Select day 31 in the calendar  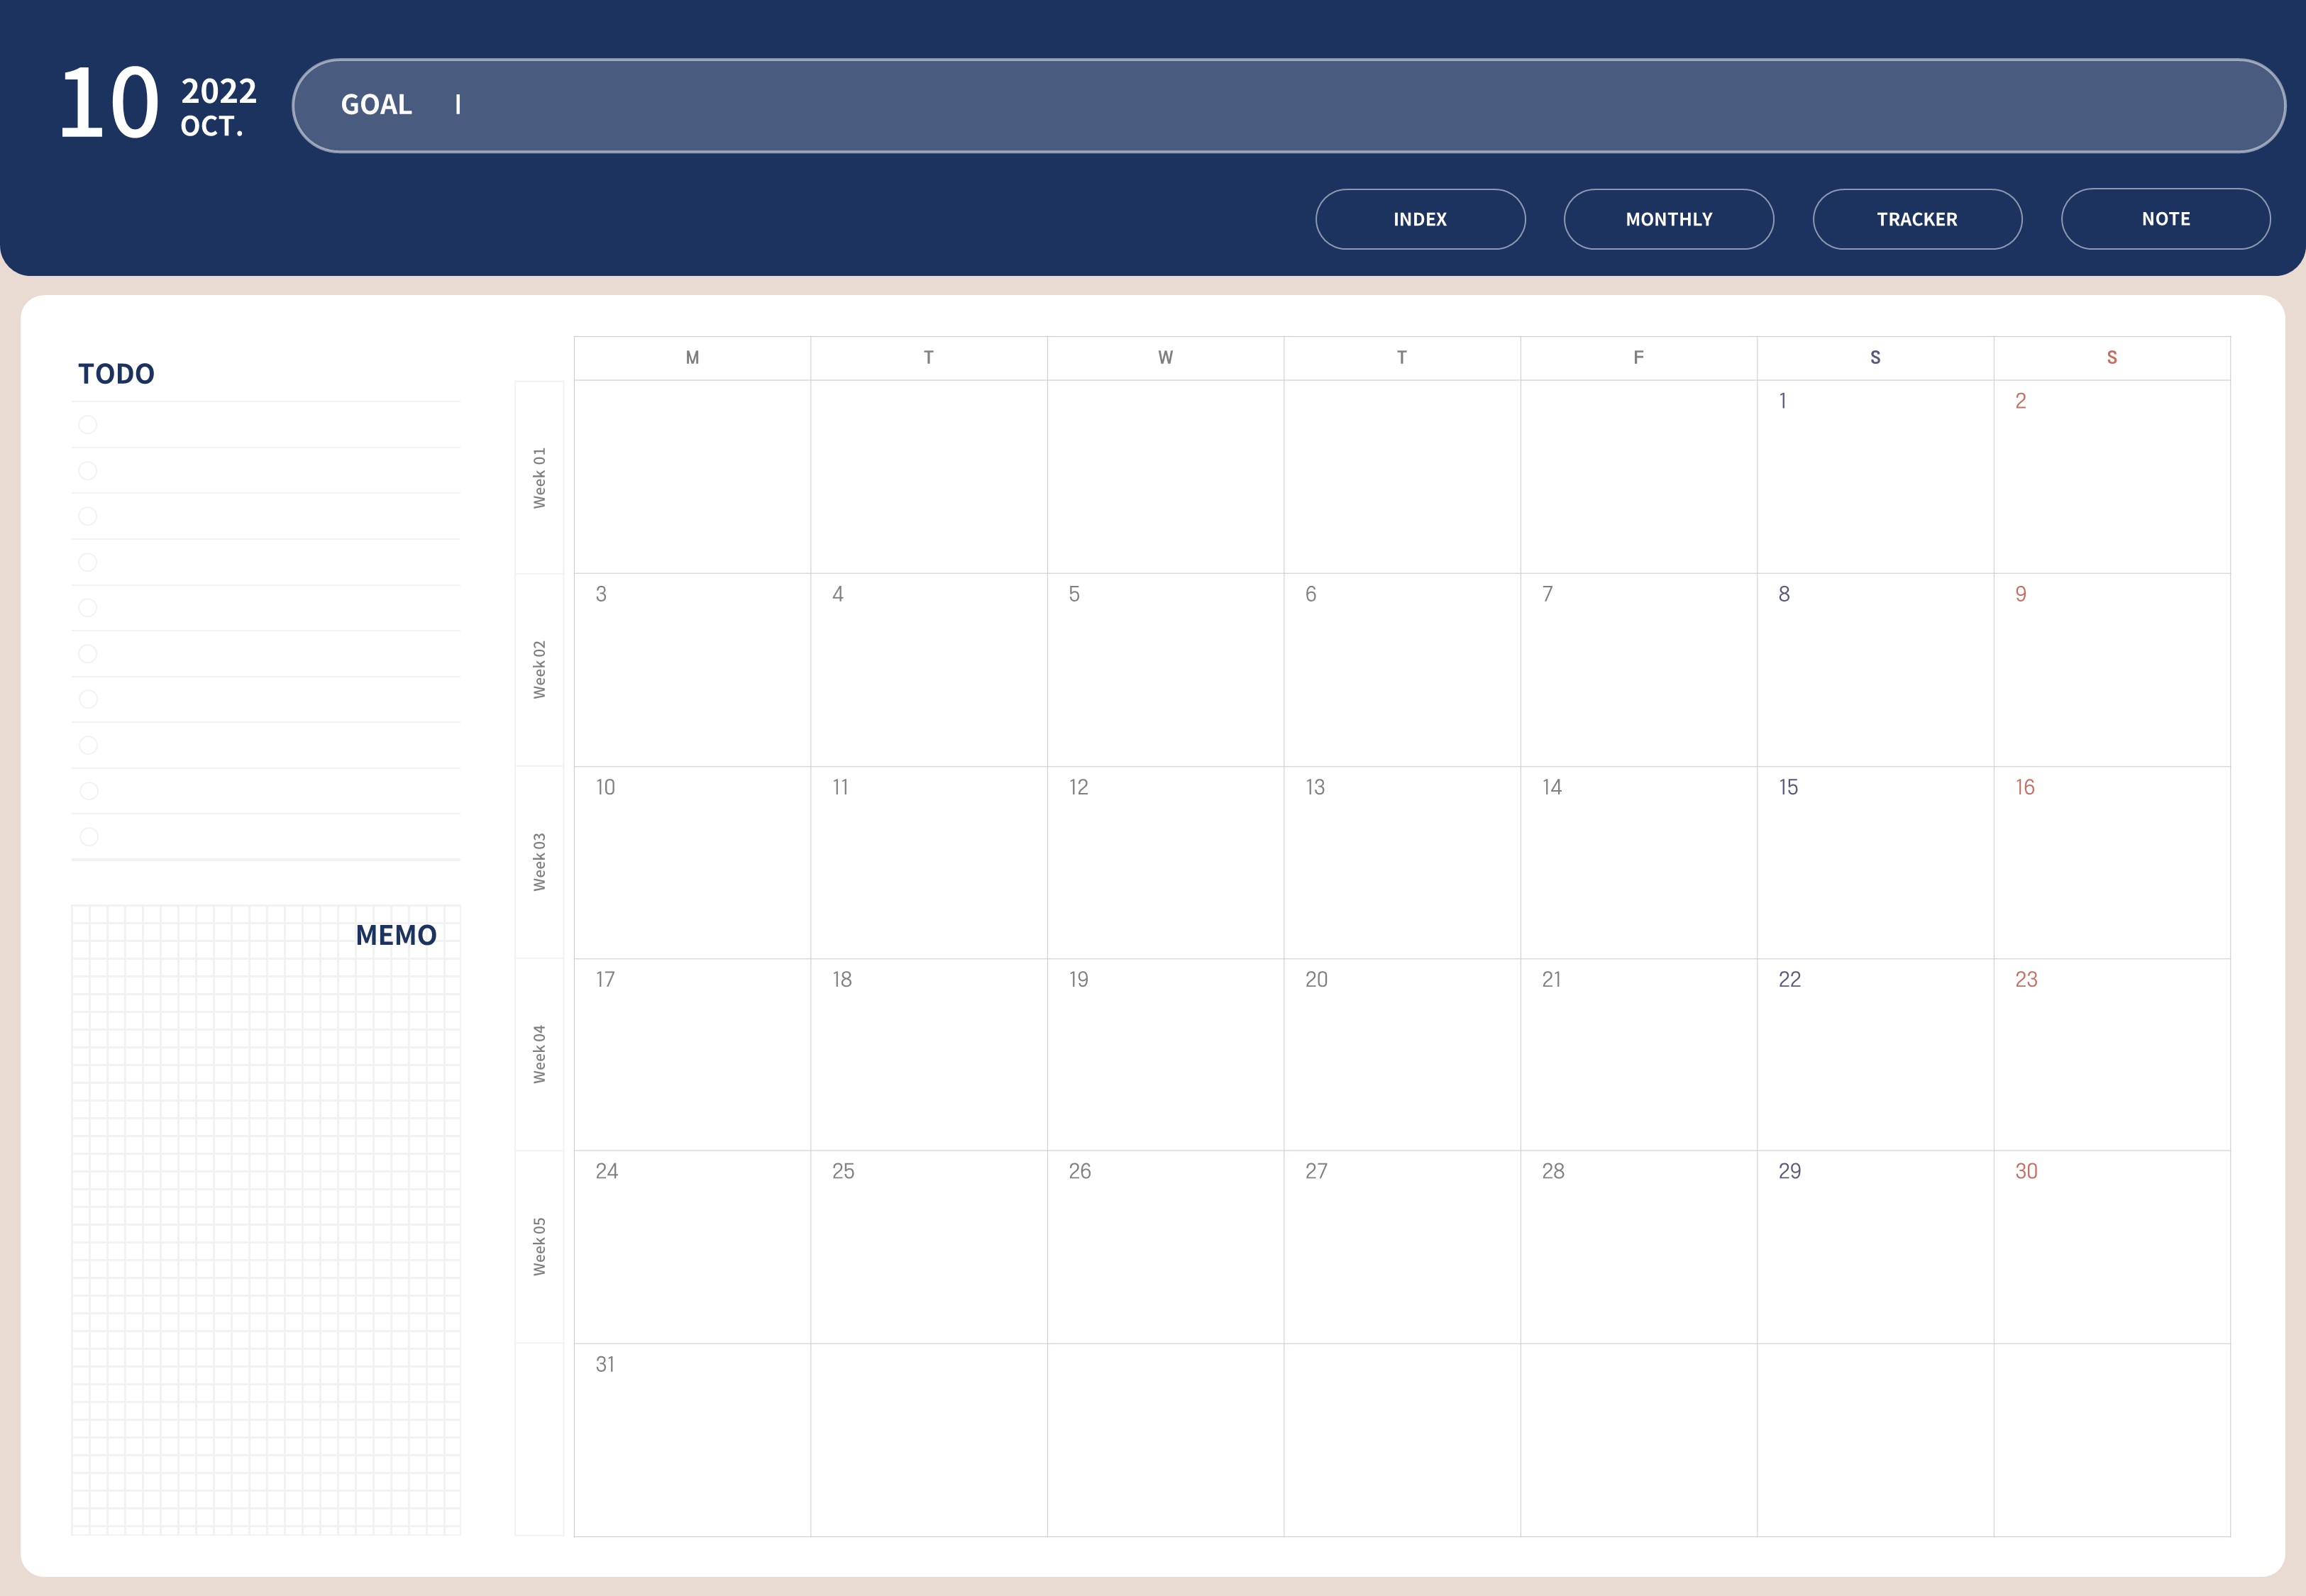(x=692, y=1440)
